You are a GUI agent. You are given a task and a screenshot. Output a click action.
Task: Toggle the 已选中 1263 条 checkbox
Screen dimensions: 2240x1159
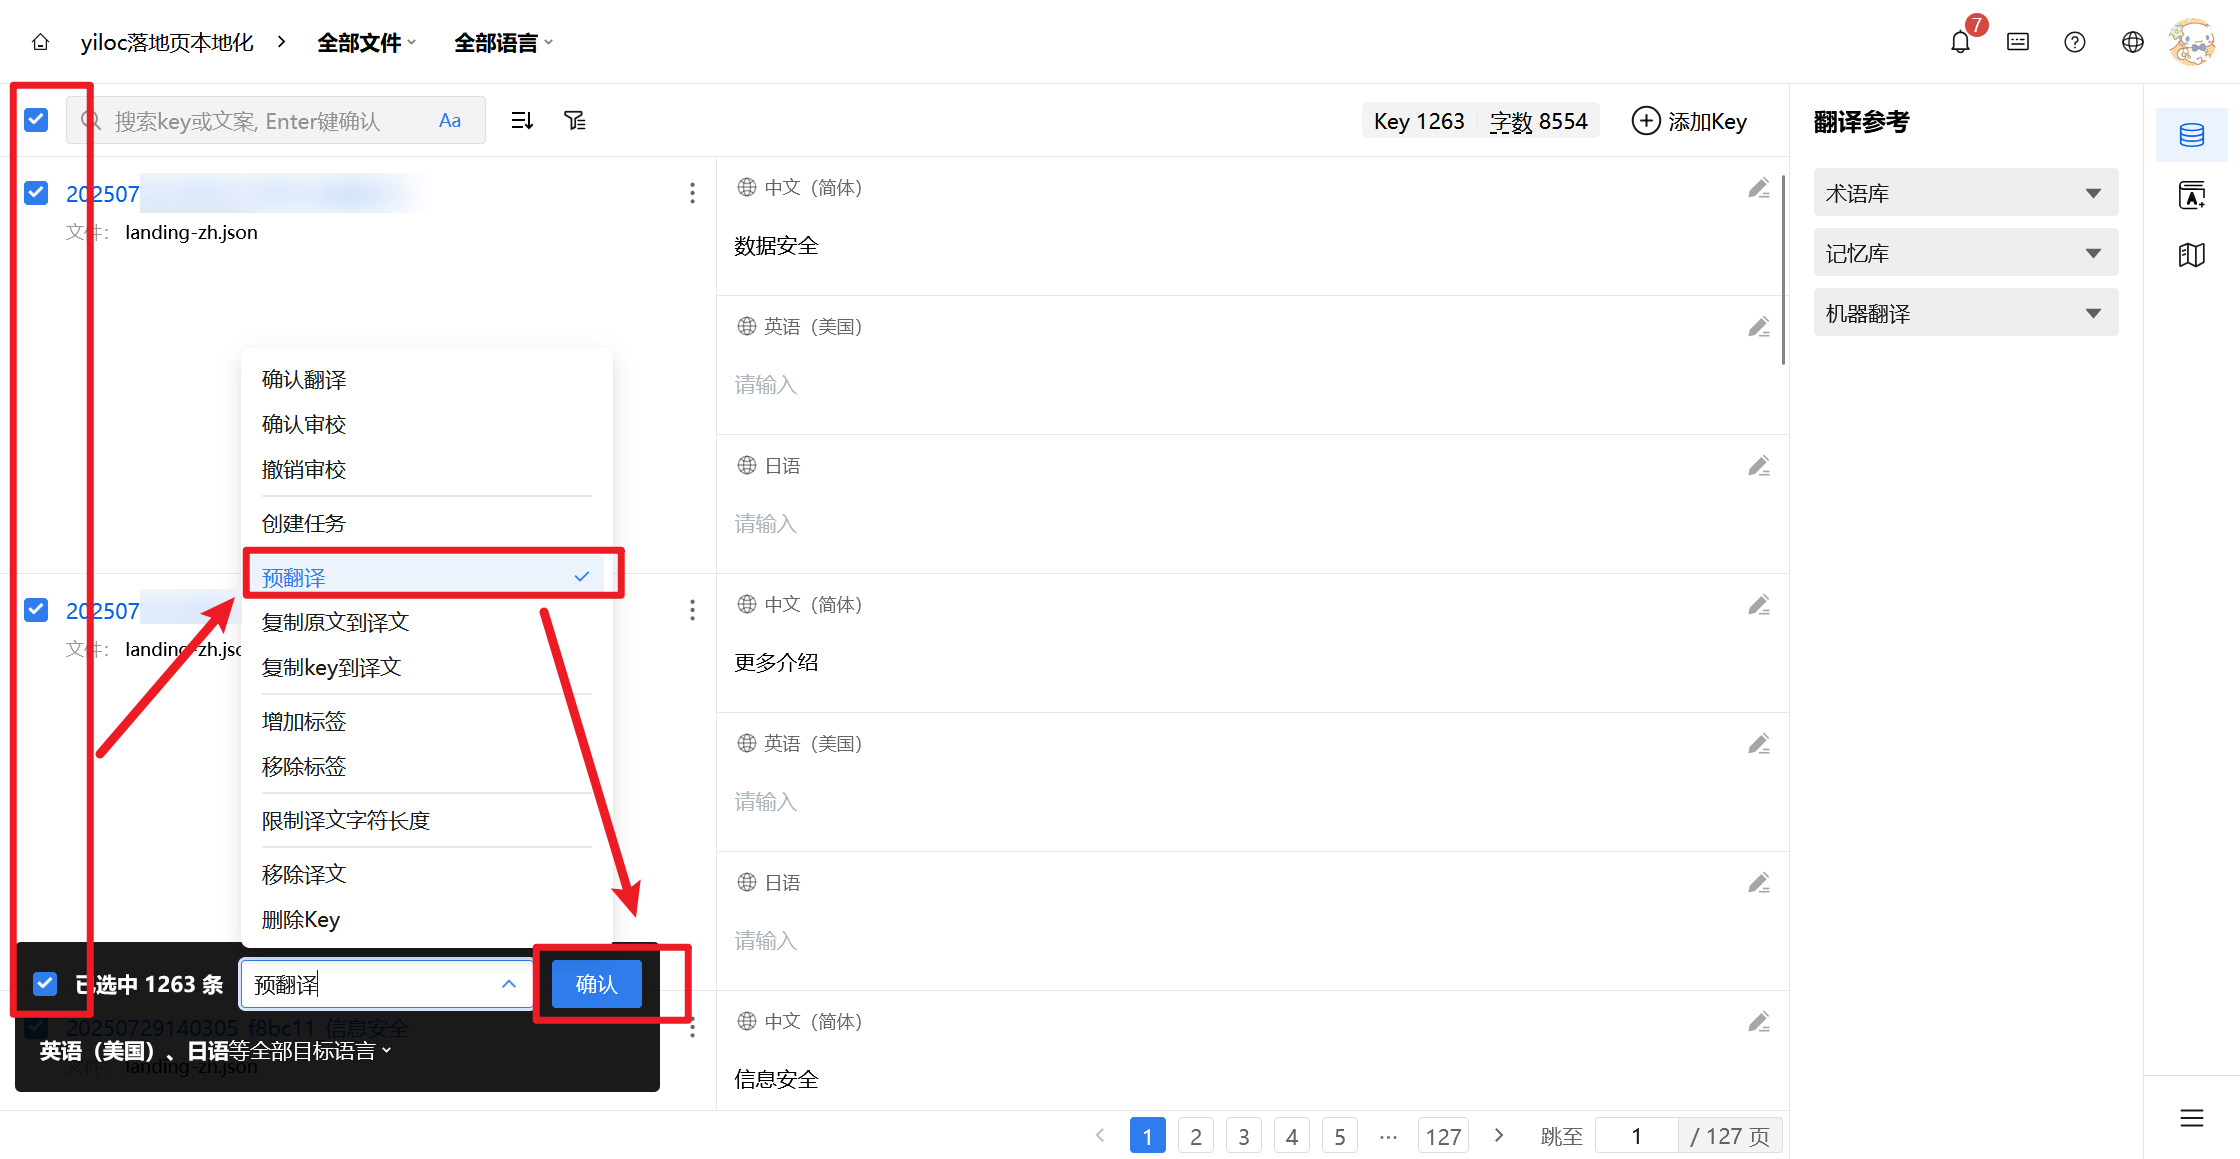click(45, 984)
